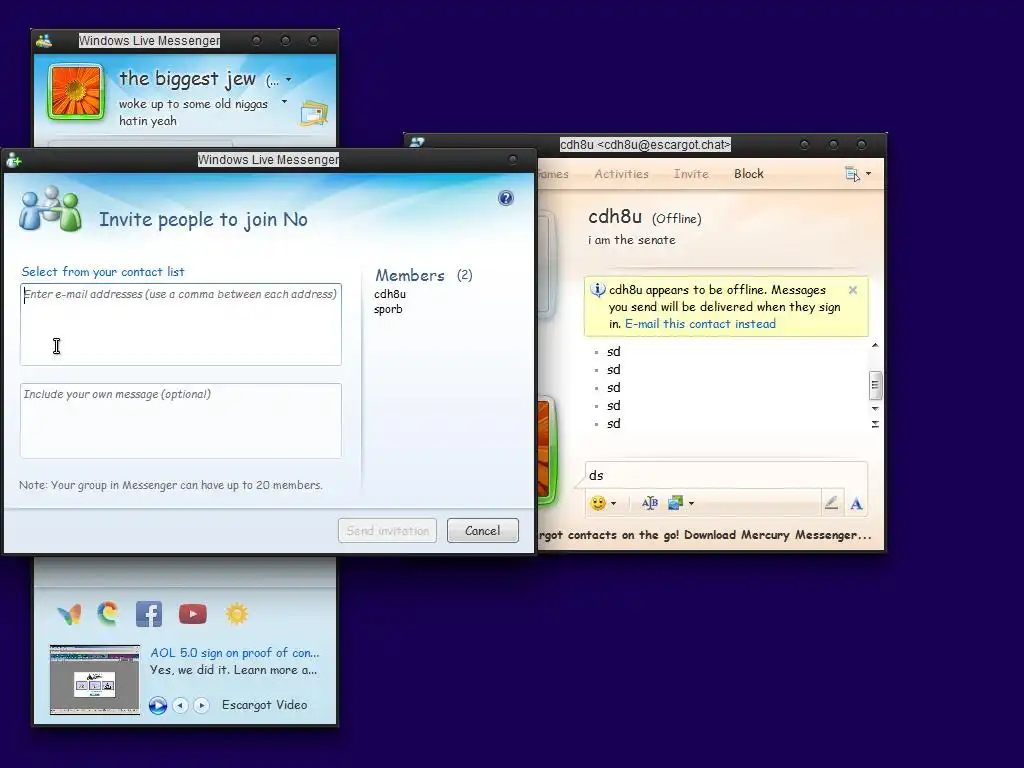Click the info icon in offline notice

[597, 289]
